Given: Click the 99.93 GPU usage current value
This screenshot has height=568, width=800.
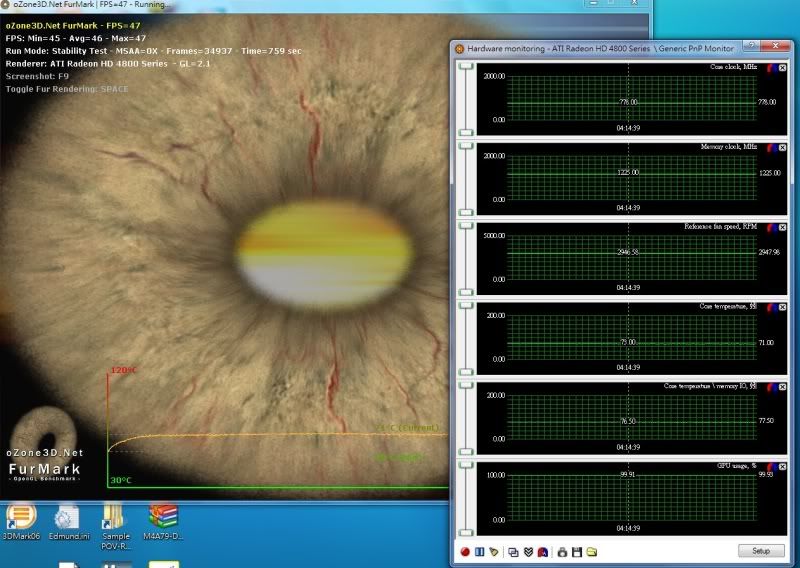Looking at the screenshot, I should (x=766, y=474).
